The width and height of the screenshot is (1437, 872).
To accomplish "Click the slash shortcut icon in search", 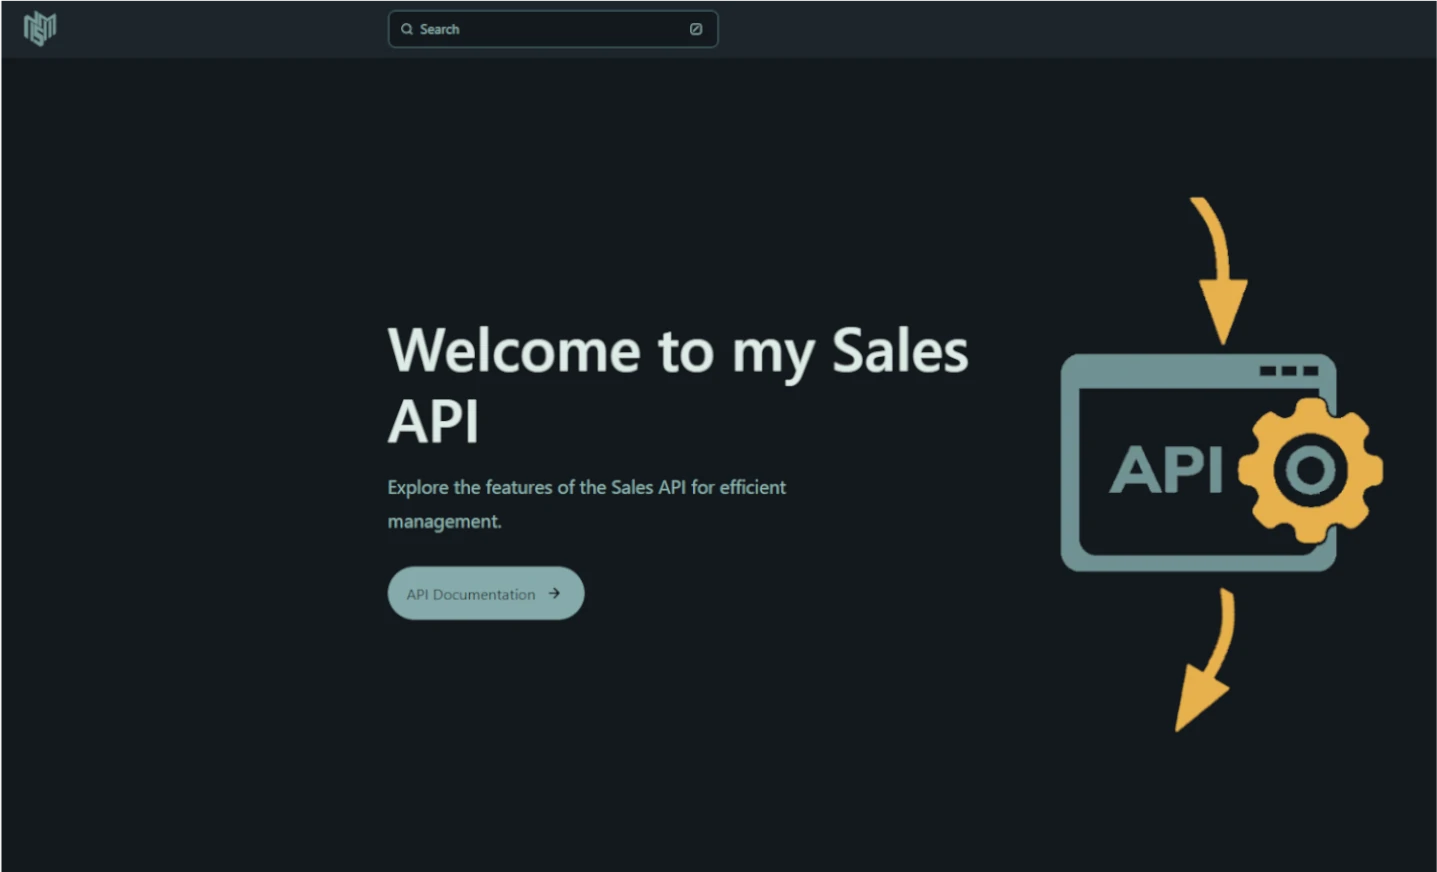I will (696, 29).
